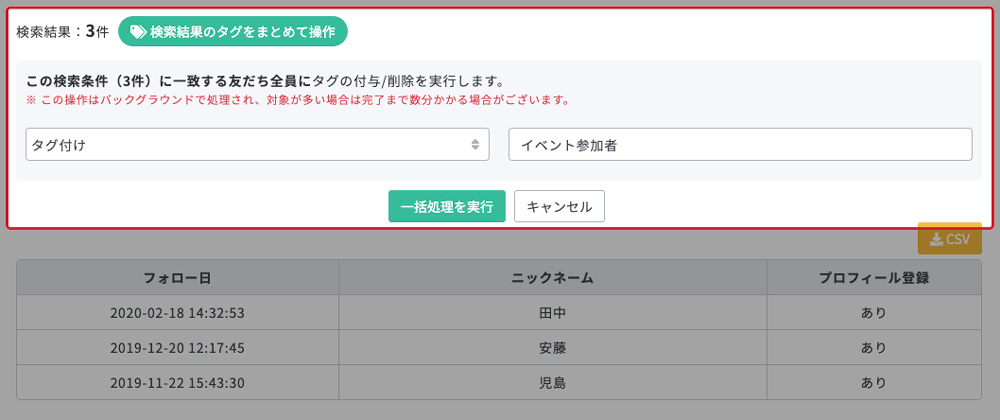Click the イベント参加者 tag input field
This screenshot has width=1000, height=420.
[740, 145]
